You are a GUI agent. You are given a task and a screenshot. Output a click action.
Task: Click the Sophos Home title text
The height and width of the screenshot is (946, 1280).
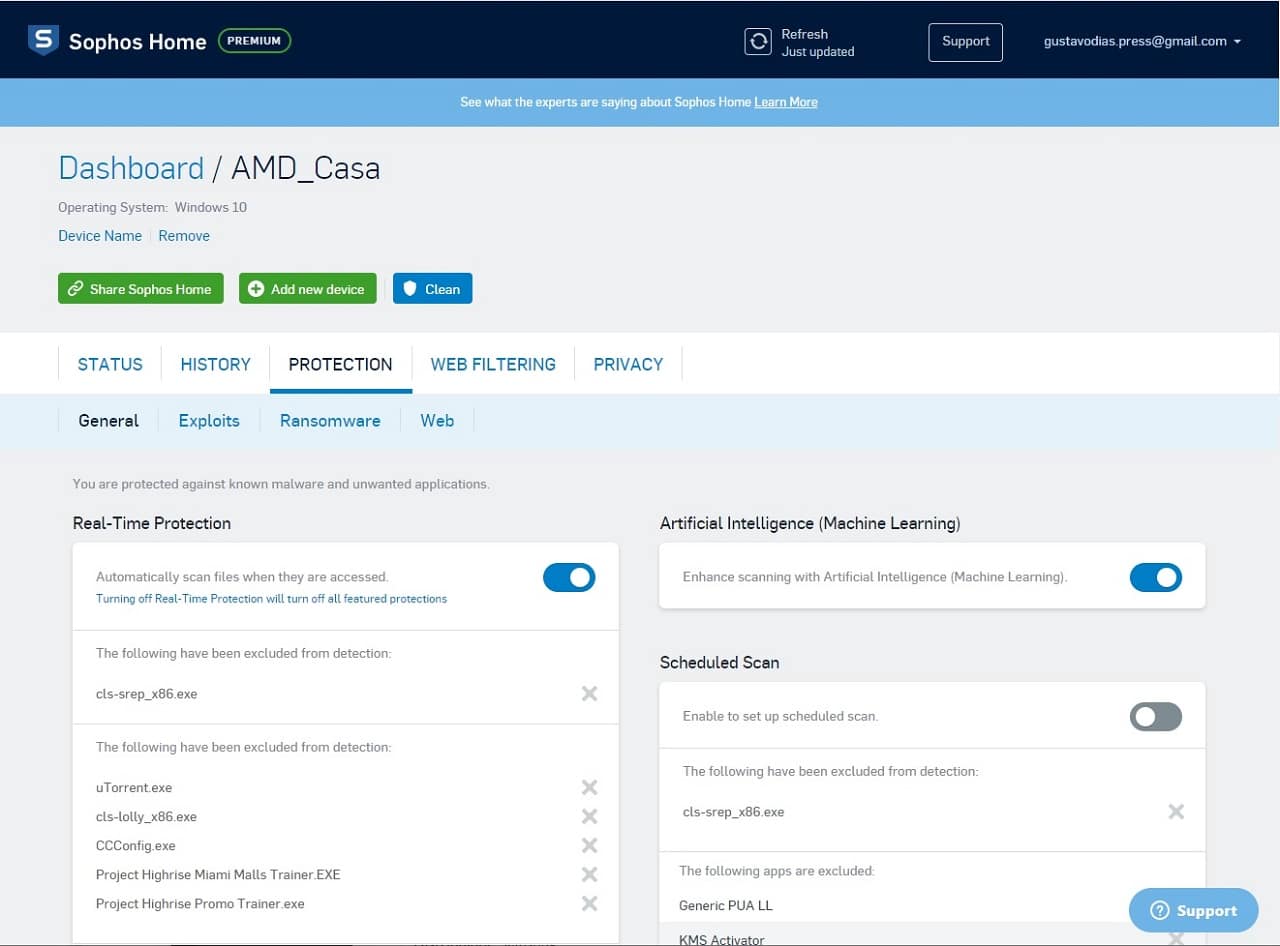[x=137, y=41]
